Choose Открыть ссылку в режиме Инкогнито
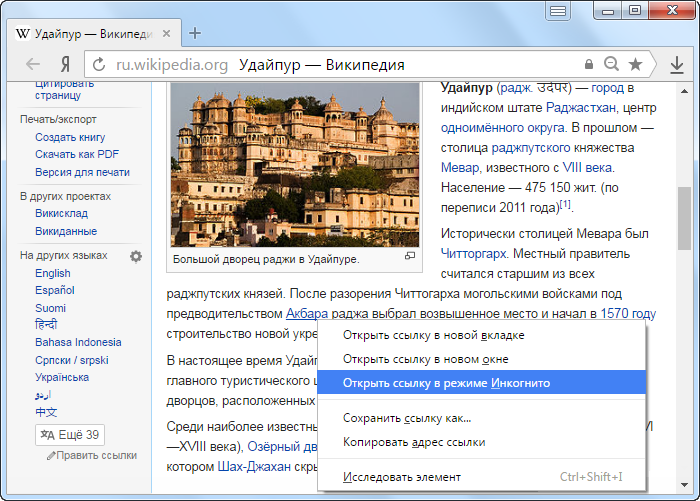Image resolution: width=700 pixels, height=501 pixels. 482,383
